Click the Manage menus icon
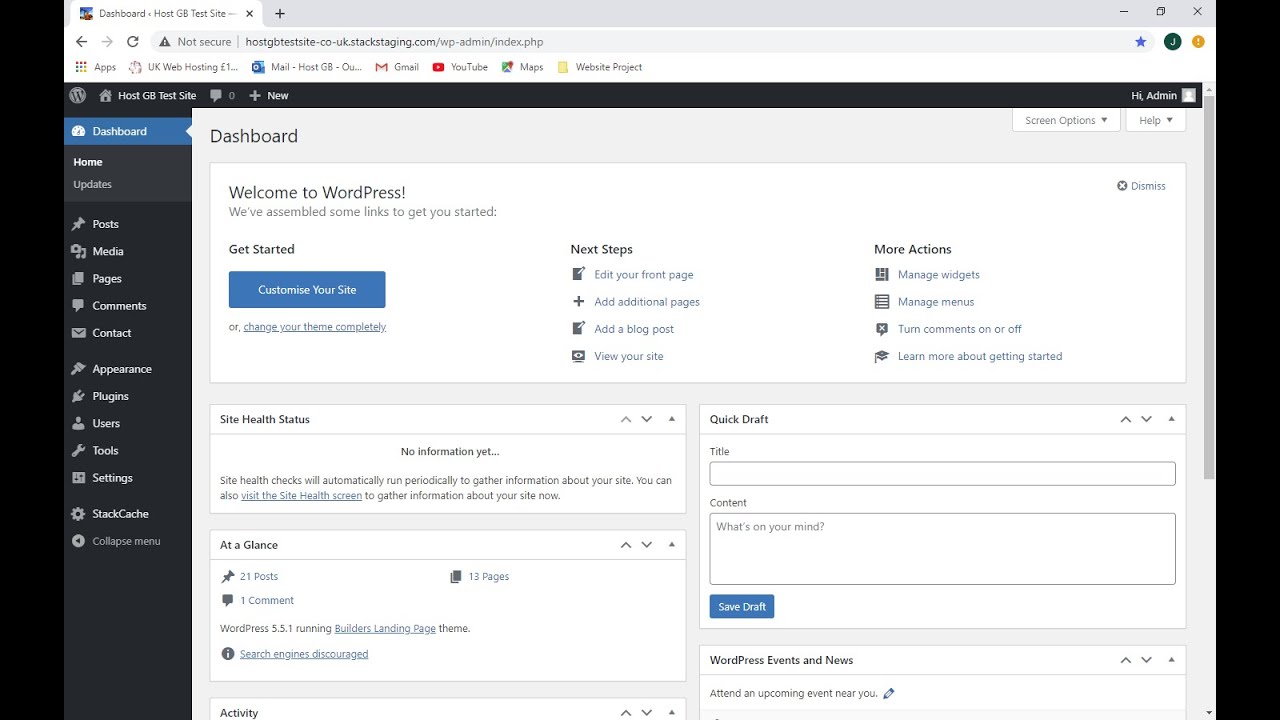The width and height of the screenshot is (1280, 720). [x=881, y=301]
